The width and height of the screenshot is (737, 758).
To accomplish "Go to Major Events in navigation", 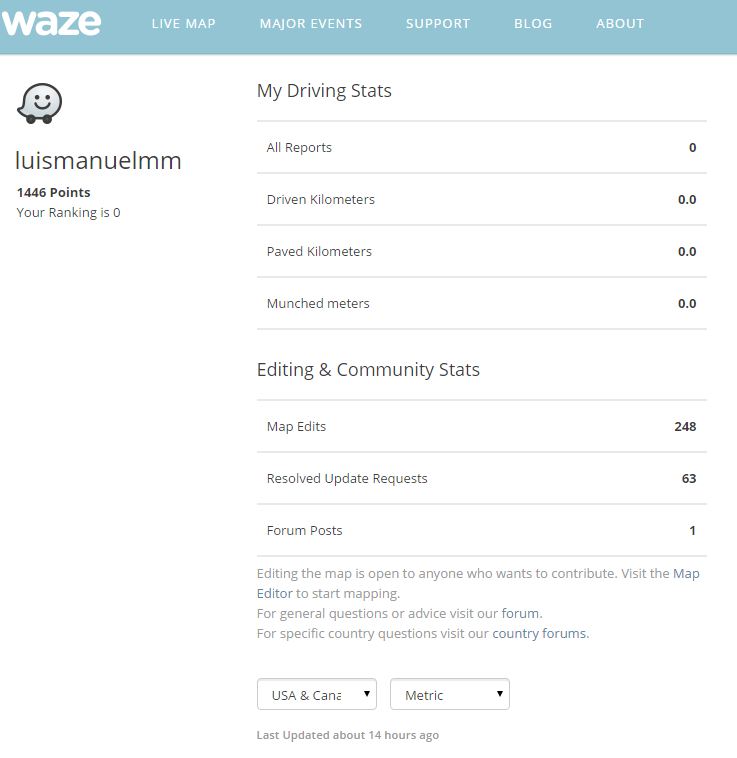I will pos(310,24).
